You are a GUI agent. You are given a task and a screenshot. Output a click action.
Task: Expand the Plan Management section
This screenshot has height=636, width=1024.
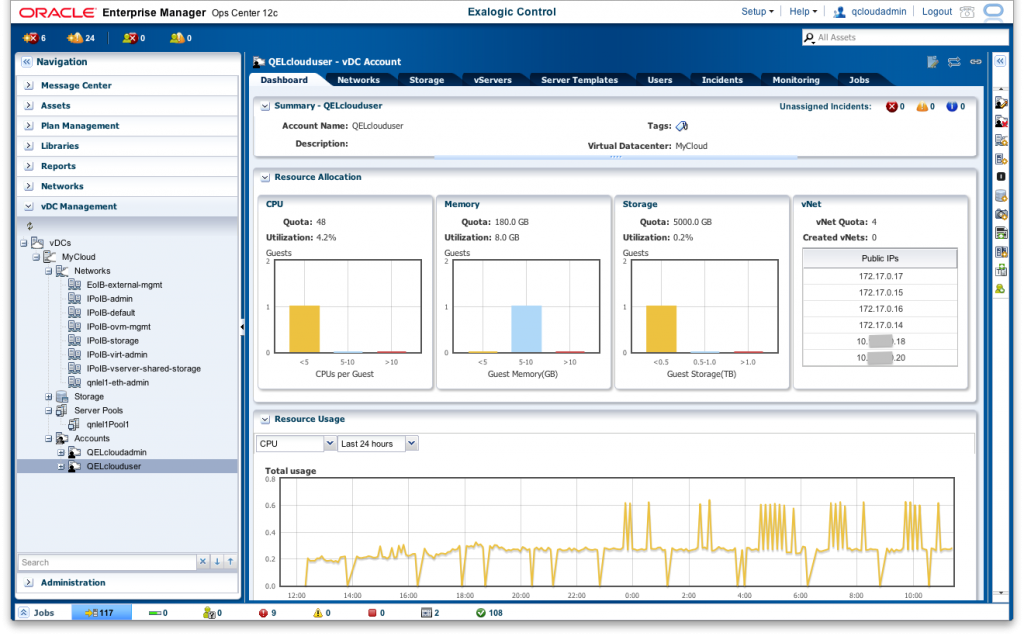pos(29,126)
